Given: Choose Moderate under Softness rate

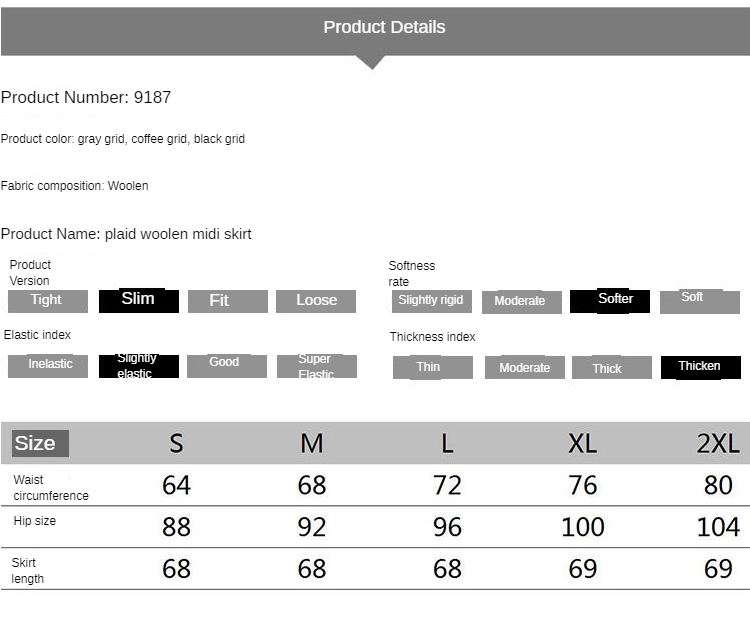Looking at the screenshot, I should 522,302.
